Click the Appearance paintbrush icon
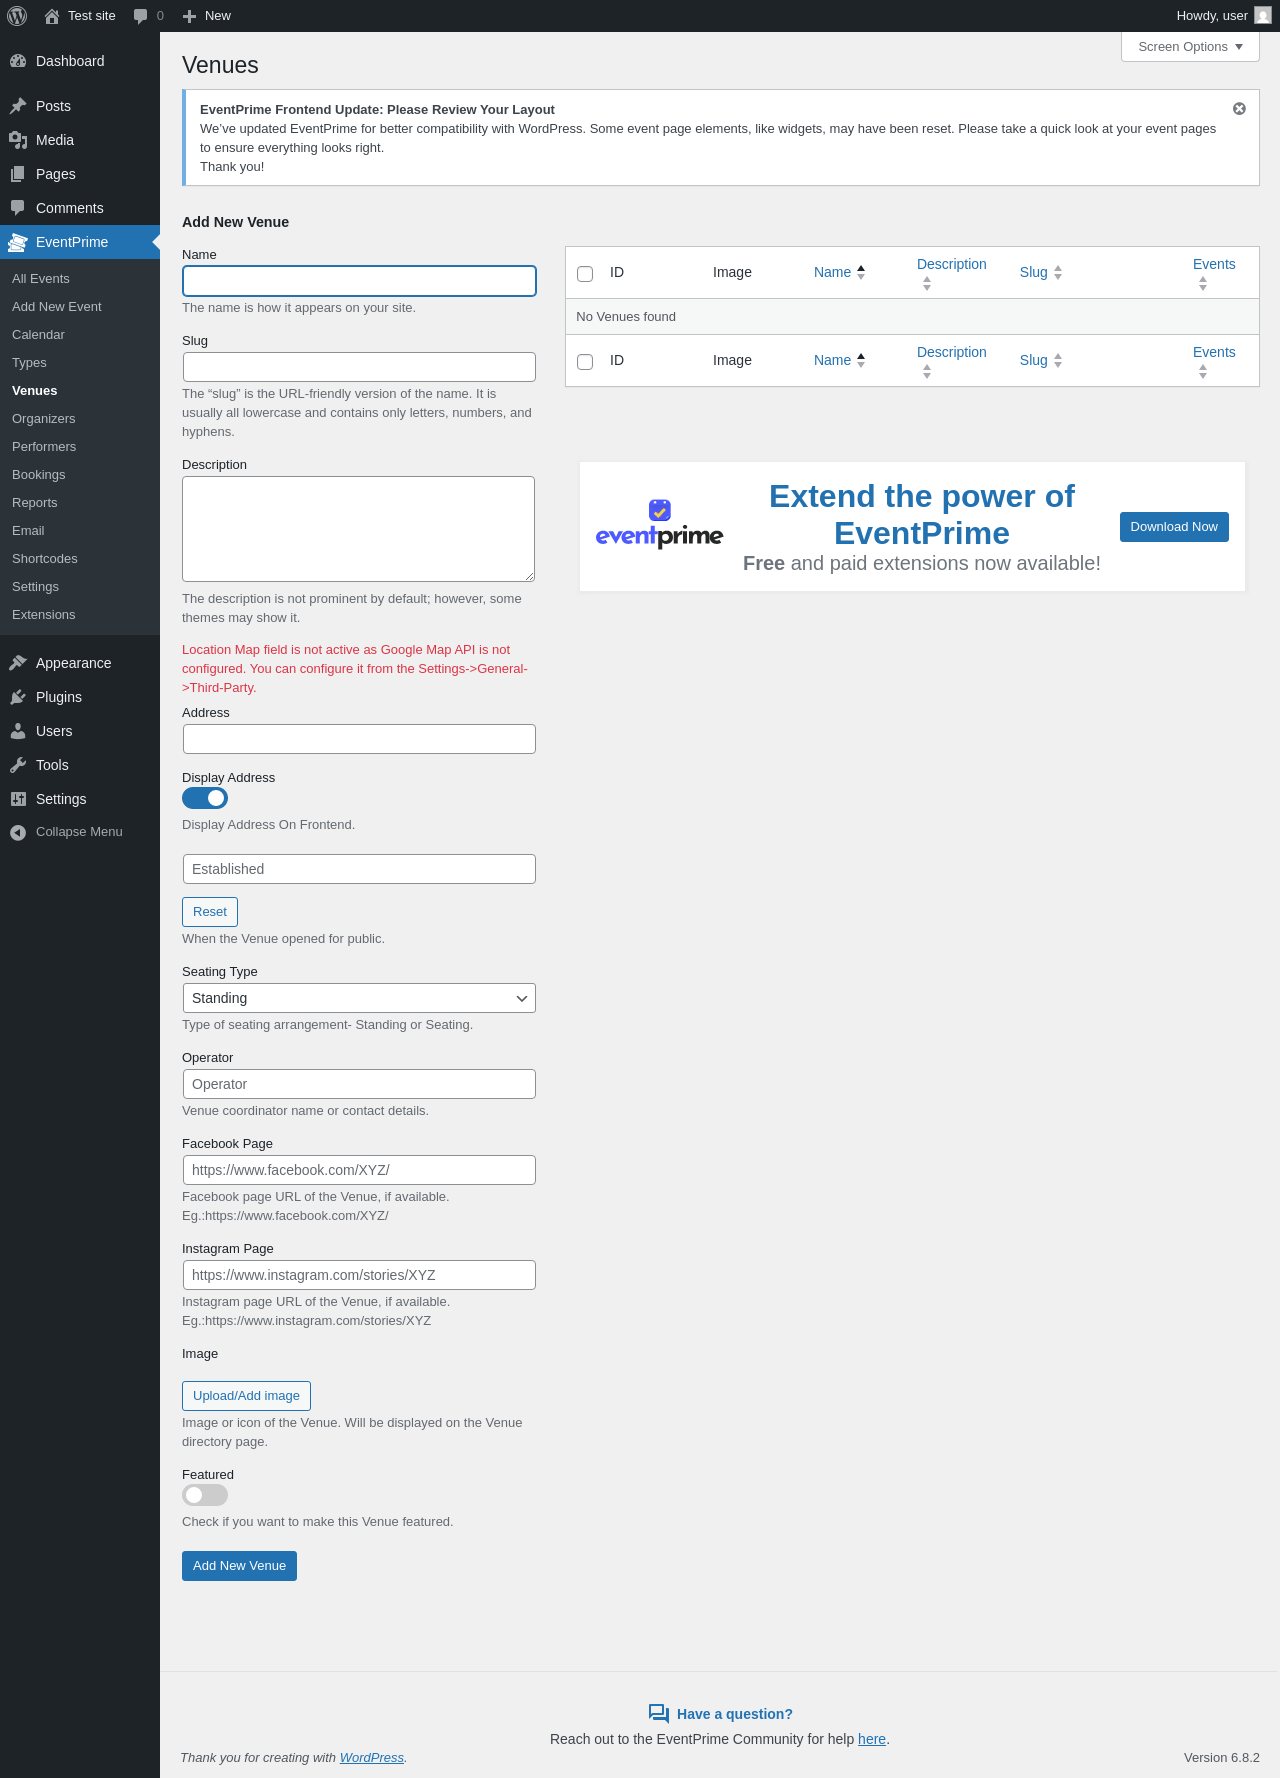1280x1778 pixels. (18, 663)
